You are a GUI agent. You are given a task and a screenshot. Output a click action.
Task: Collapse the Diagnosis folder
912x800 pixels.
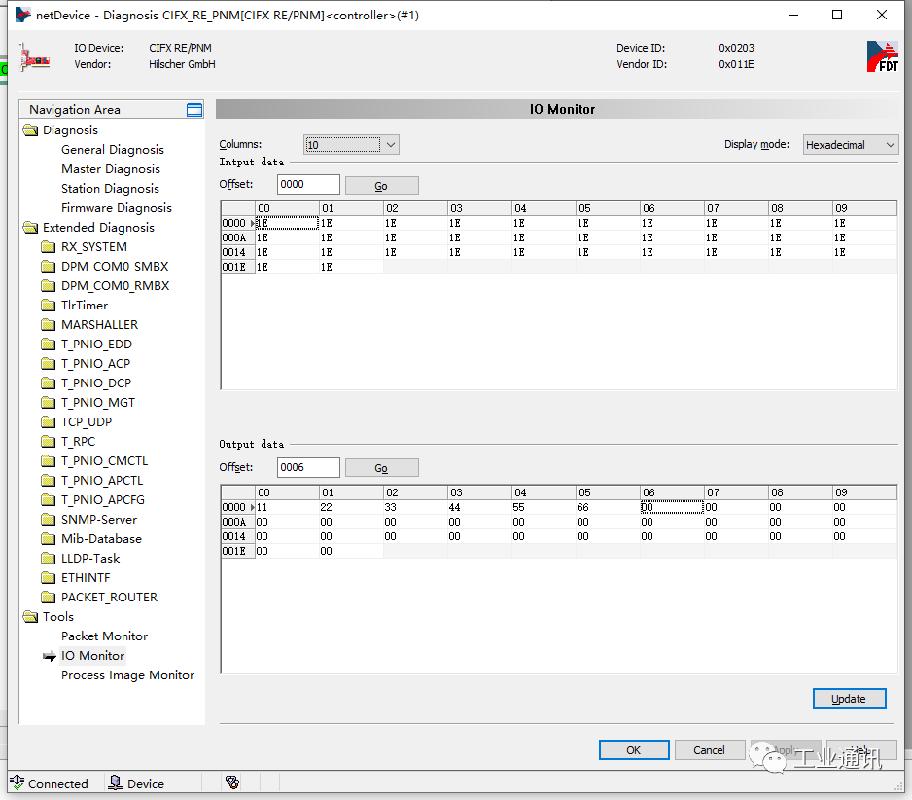click(x=30, y=130)
